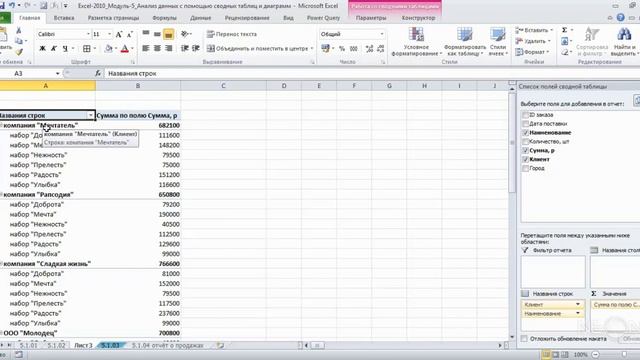Click Перенос текста button
640x360 pixels.
tap(232, 34)
